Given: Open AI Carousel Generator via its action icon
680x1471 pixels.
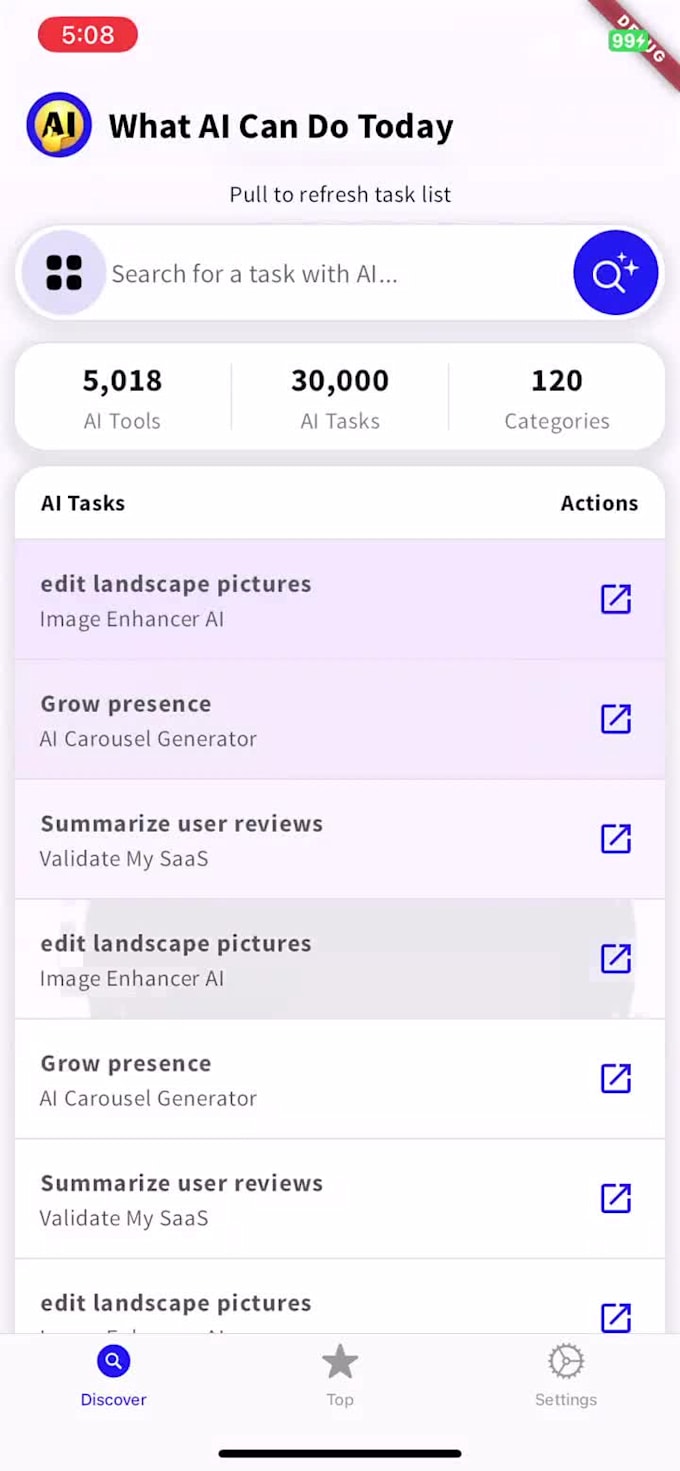Looking at the screenshot, I should coord(616,719).
